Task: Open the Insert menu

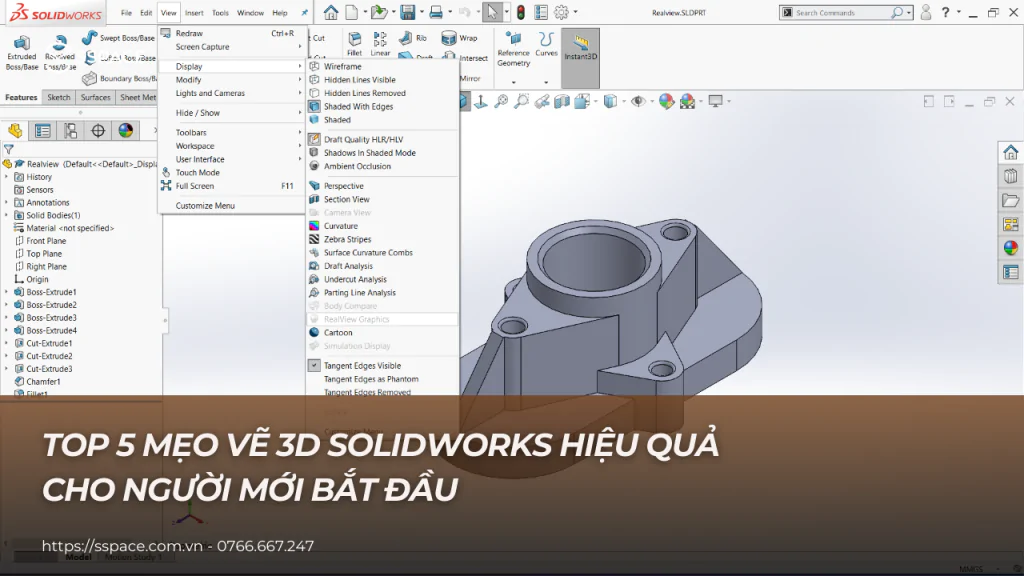Action: click(194, 12)
